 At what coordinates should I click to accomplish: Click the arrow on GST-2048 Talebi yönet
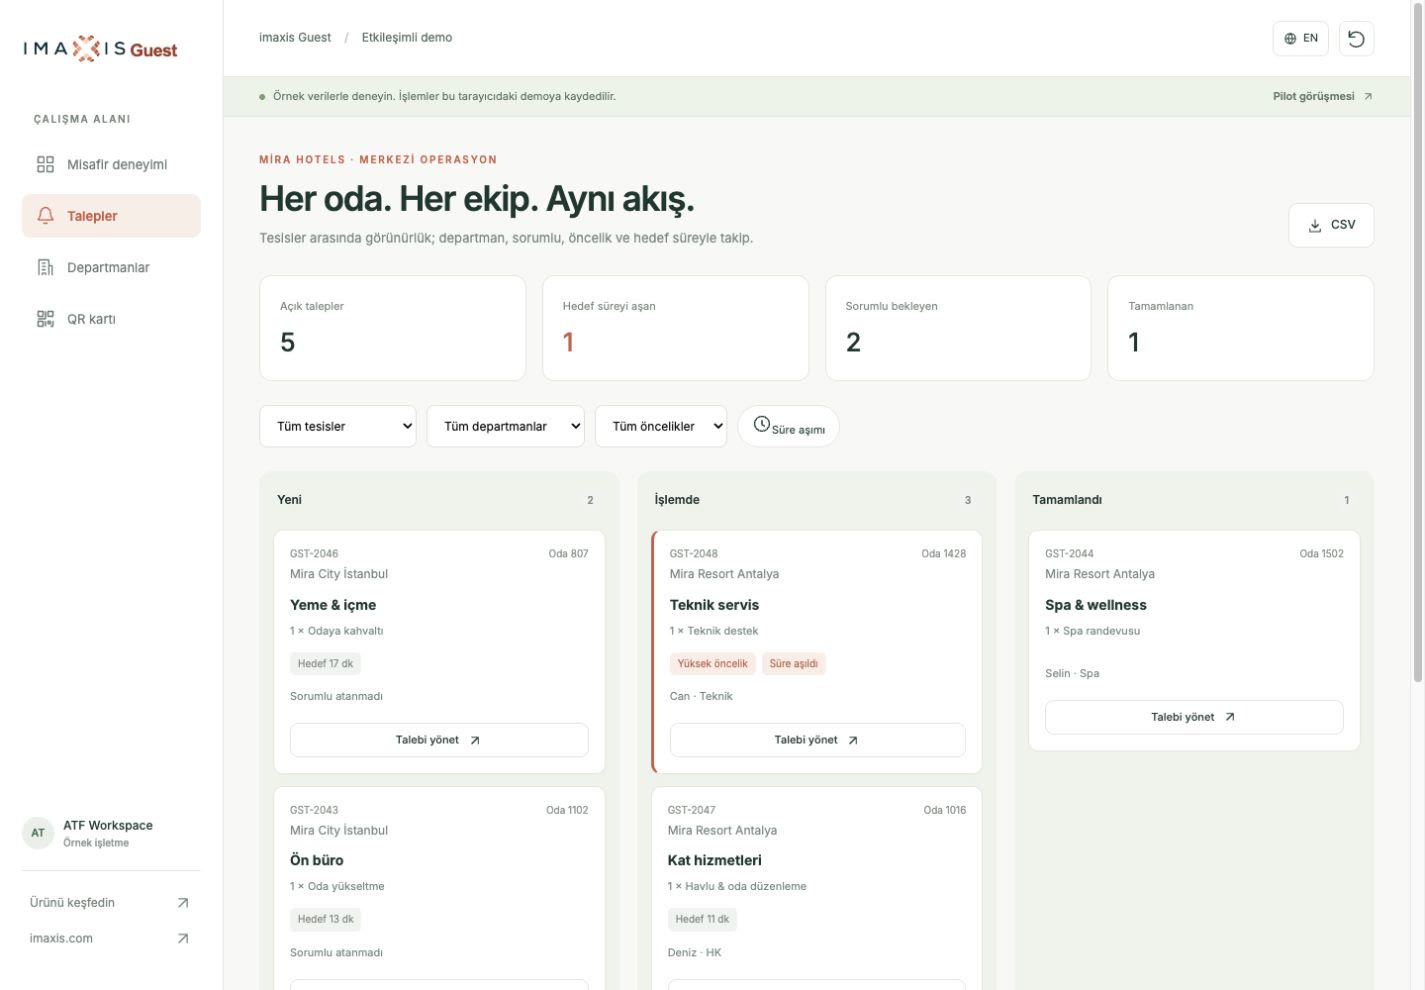click(853, 741)
